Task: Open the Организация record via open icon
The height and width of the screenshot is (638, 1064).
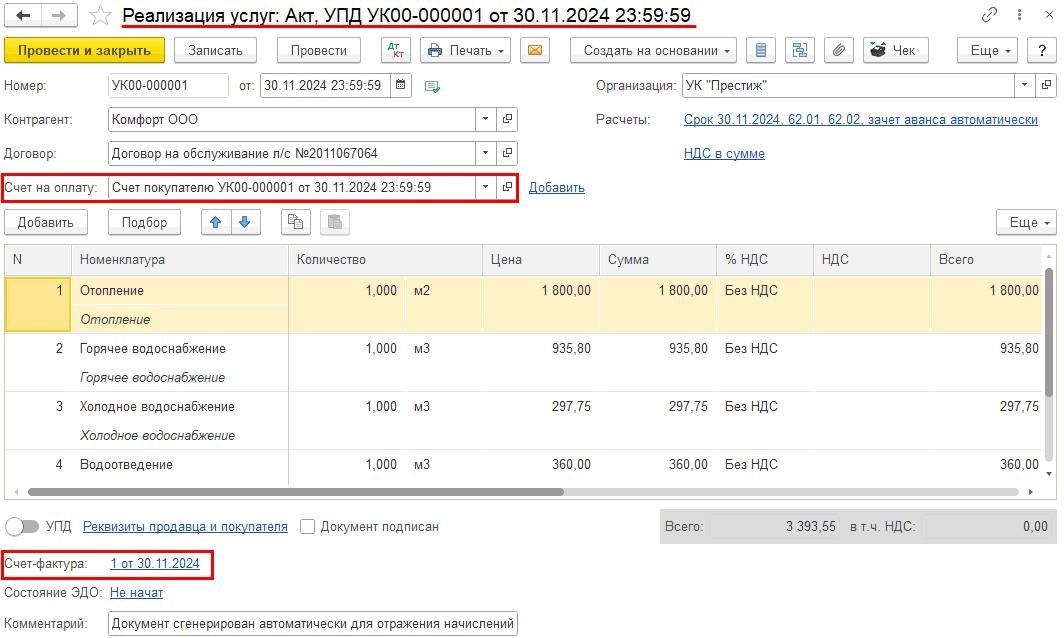Action: [1046, 86]
